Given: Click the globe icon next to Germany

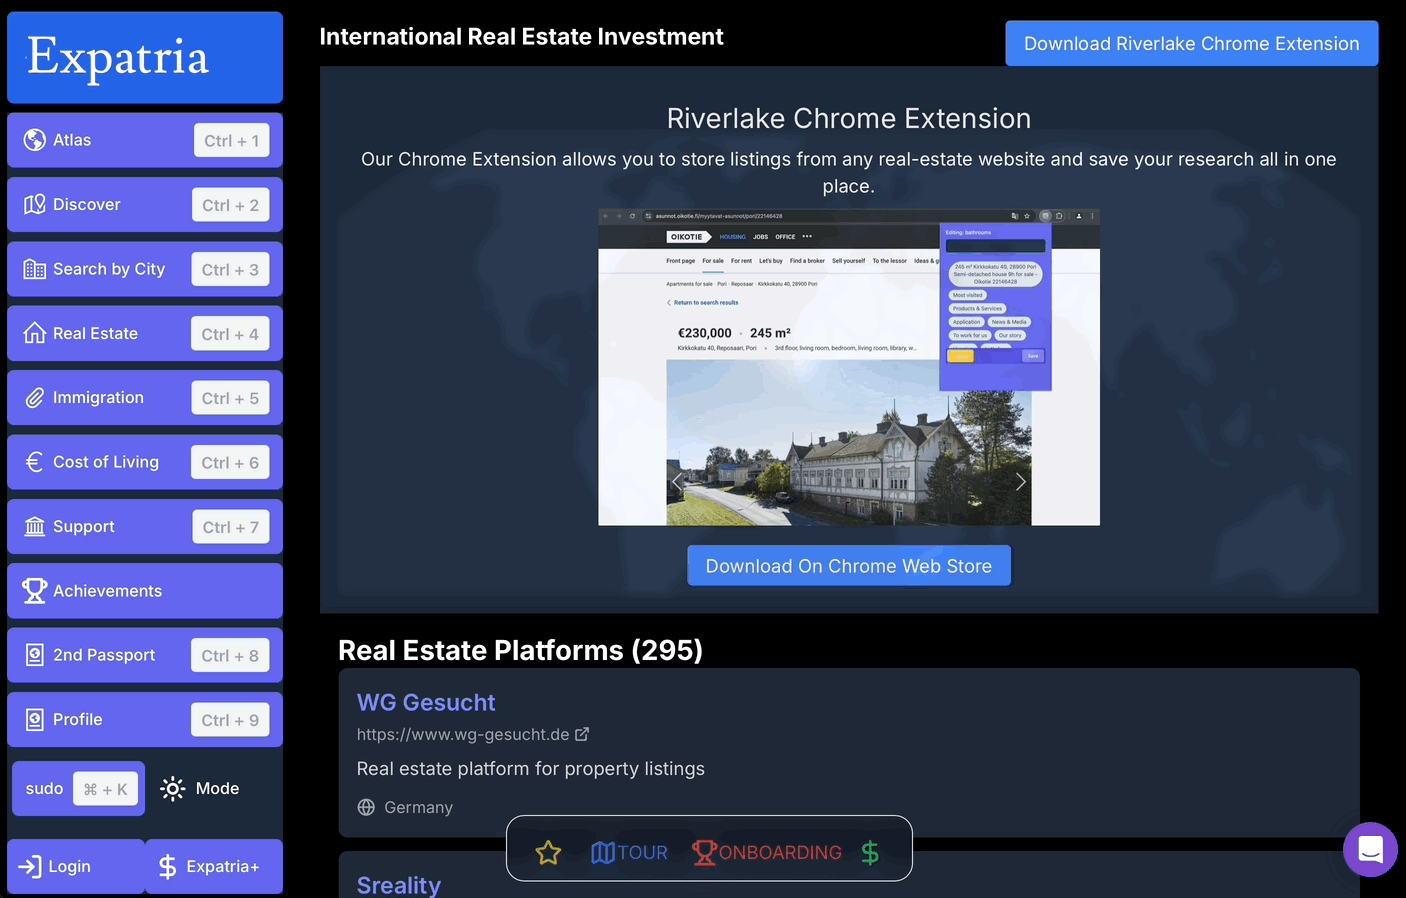Looking at the screenshot, I should 366,807.
